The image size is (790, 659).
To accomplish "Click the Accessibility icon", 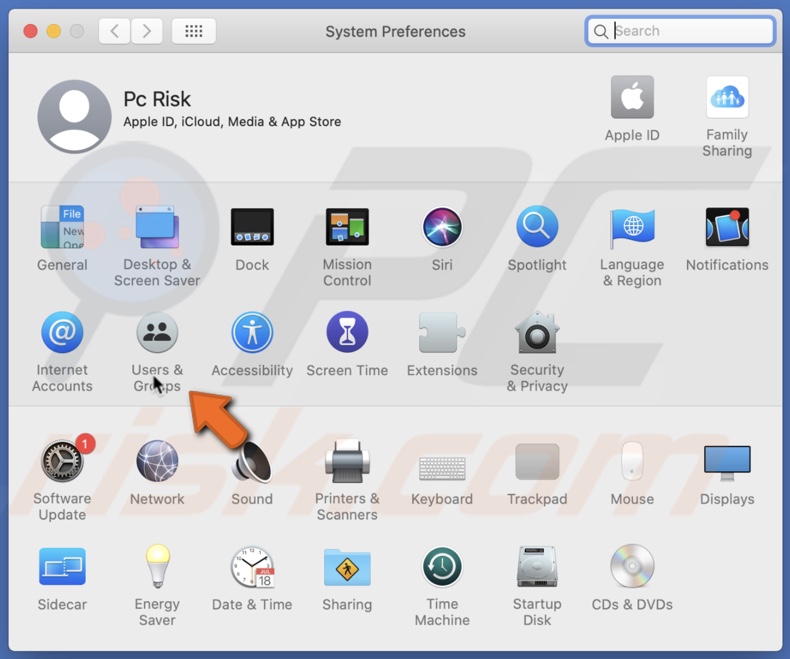I will coord(252,334).
